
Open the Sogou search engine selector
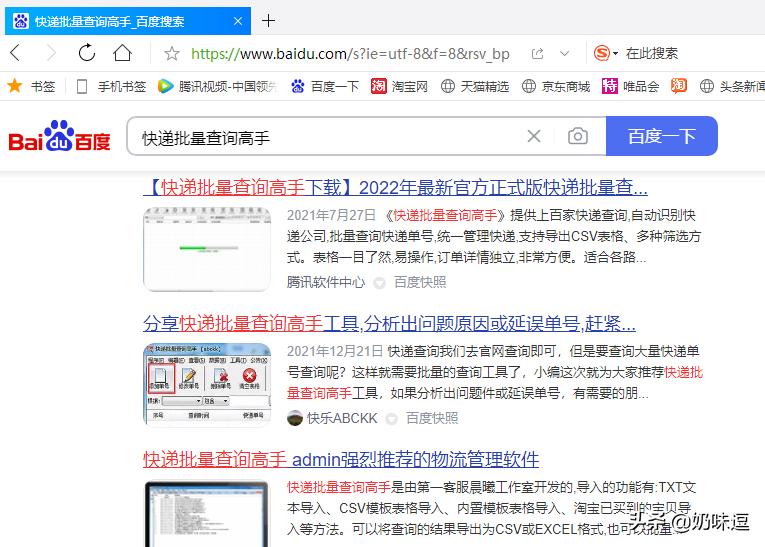pos(605,53)
